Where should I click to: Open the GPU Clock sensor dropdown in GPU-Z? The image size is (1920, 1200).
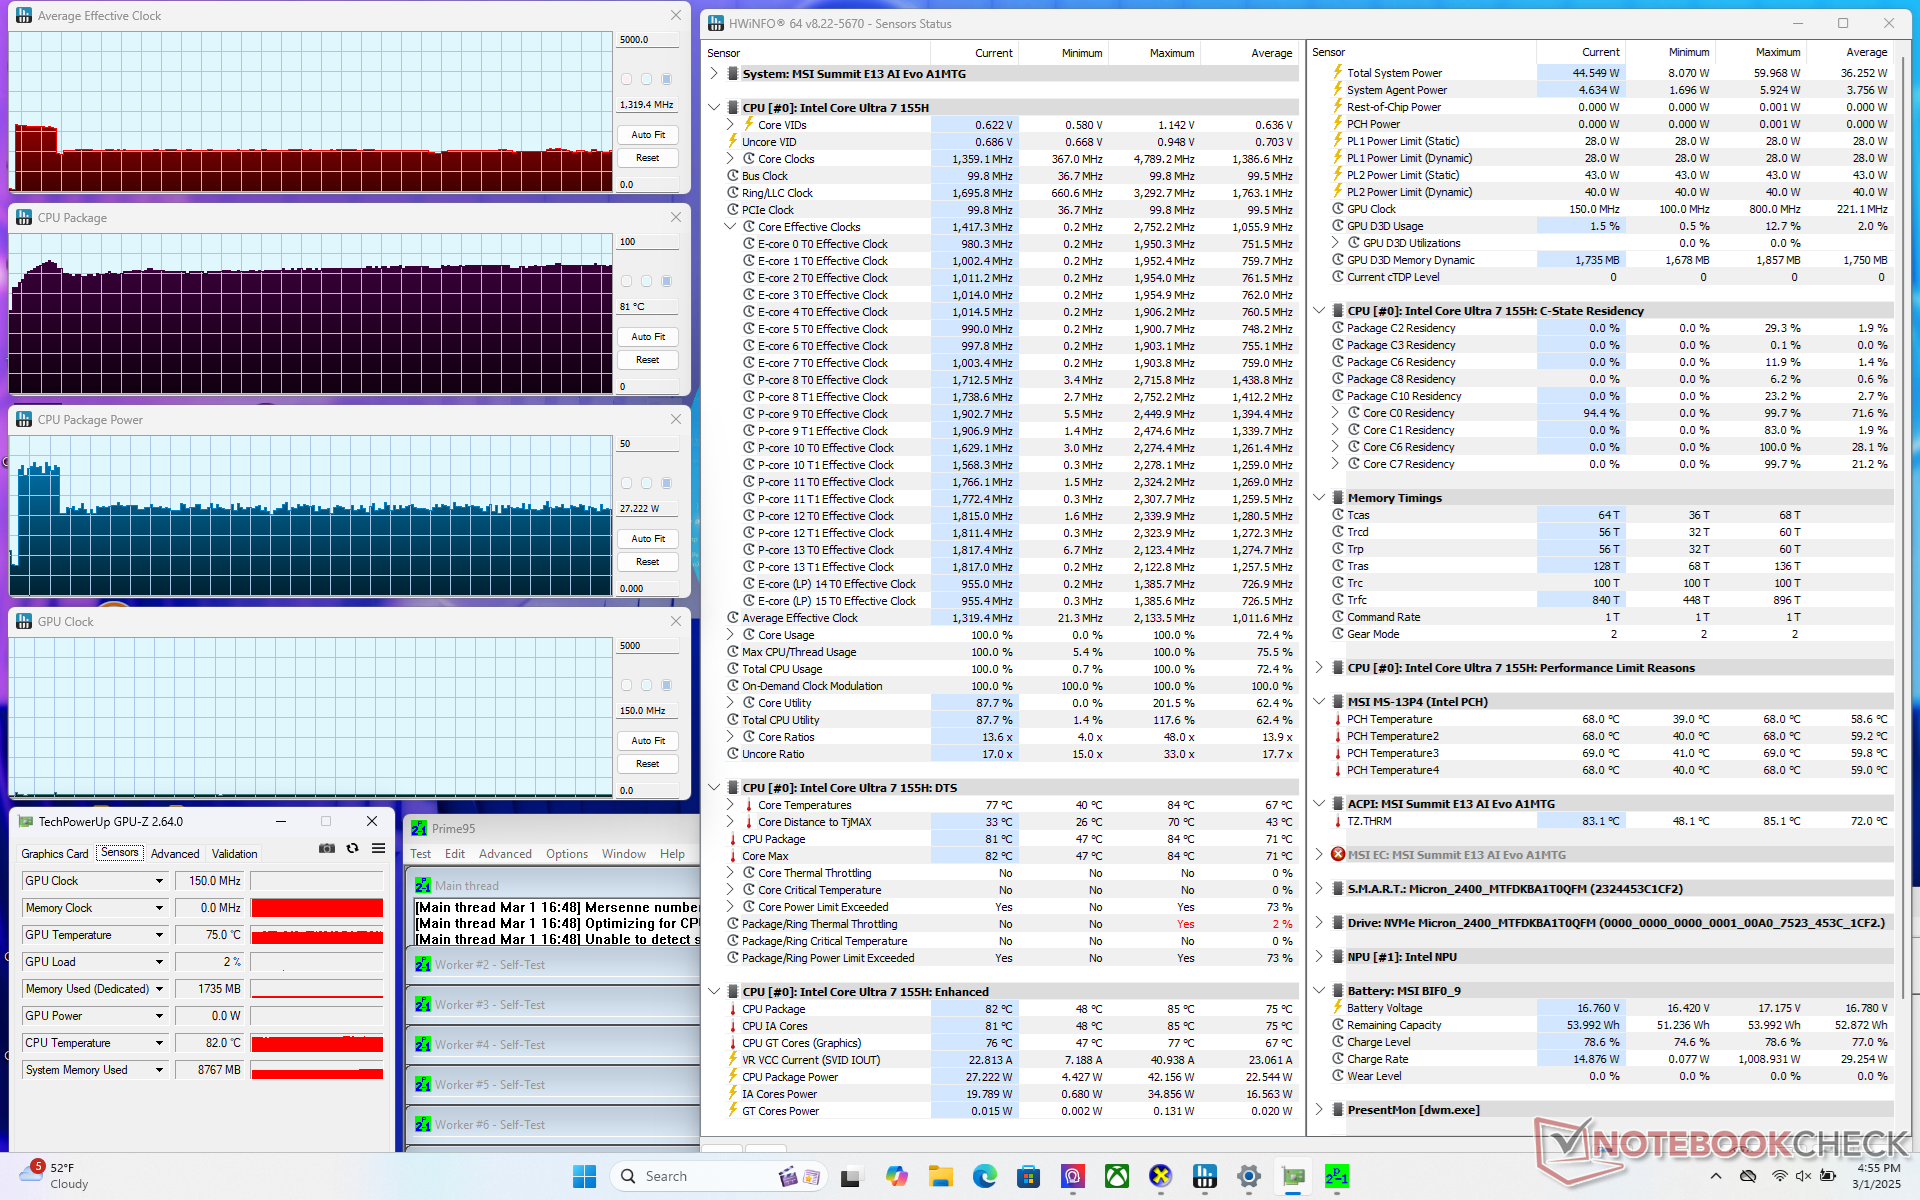point(159,881)
